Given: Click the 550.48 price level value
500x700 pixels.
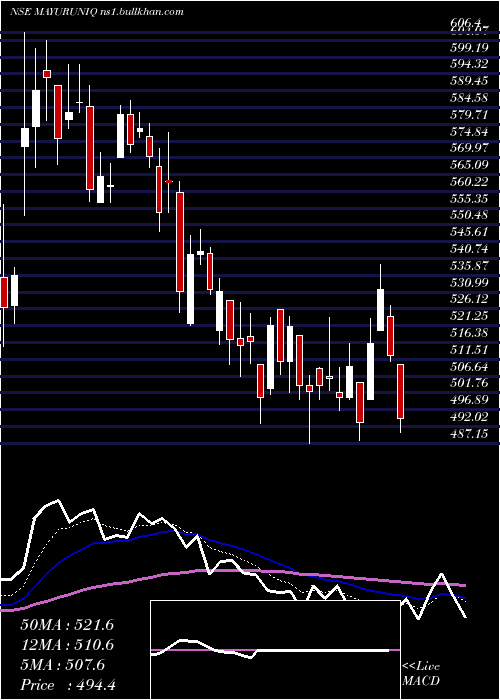Looking at the screenshot, I should click(469, 215).
